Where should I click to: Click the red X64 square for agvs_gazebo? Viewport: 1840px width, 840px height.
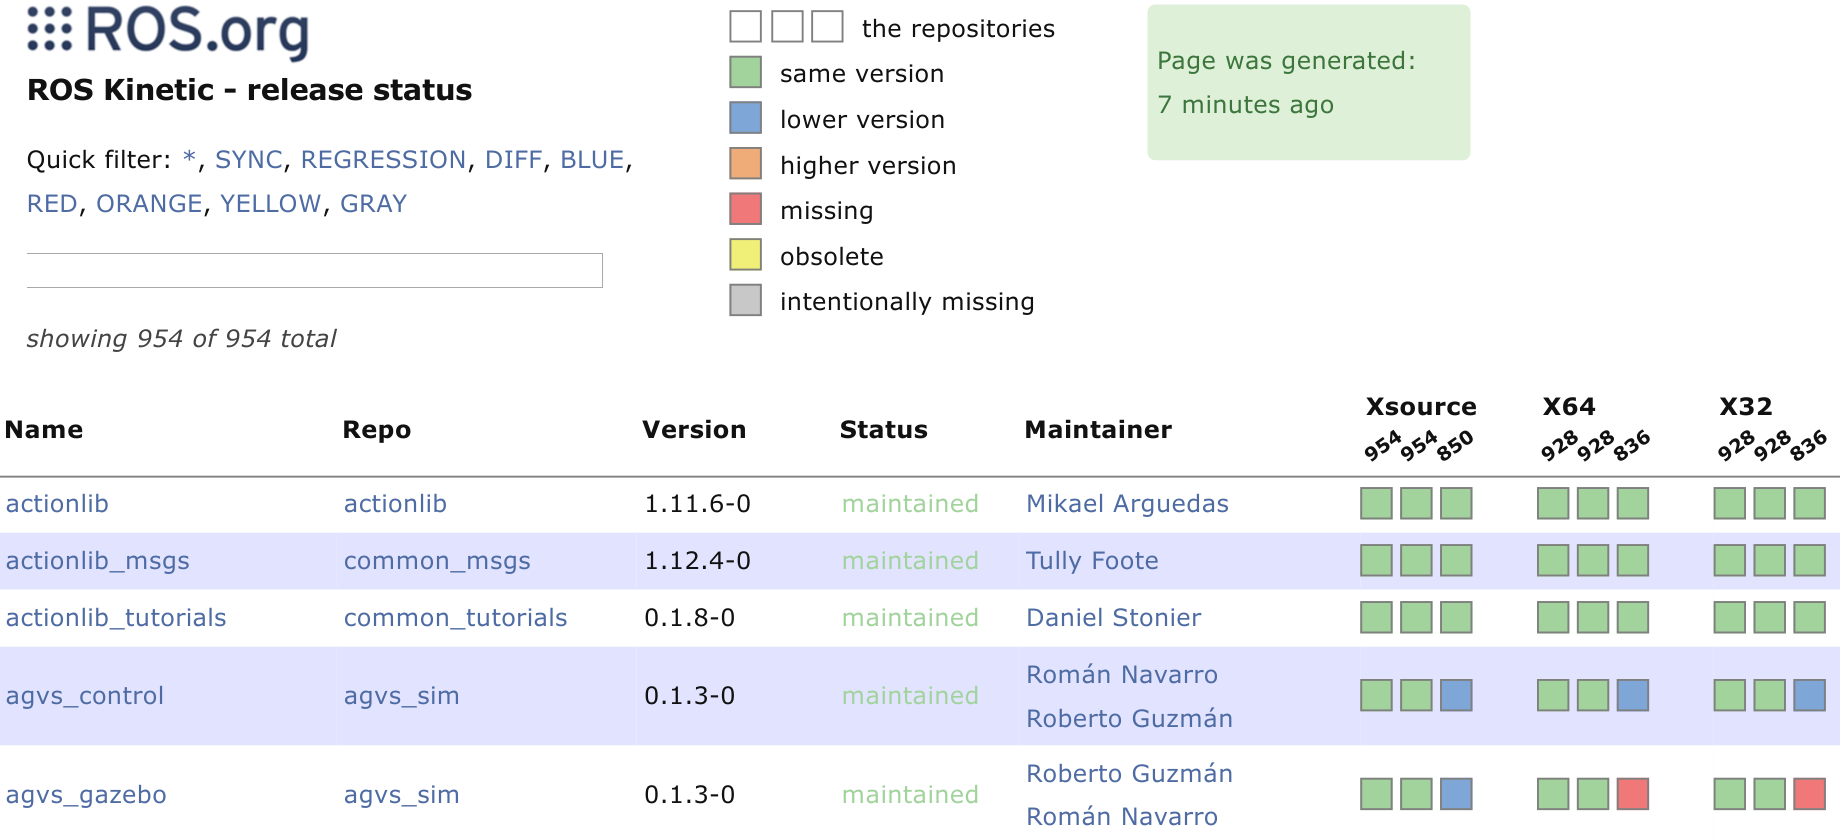[x=1632, y=794]
